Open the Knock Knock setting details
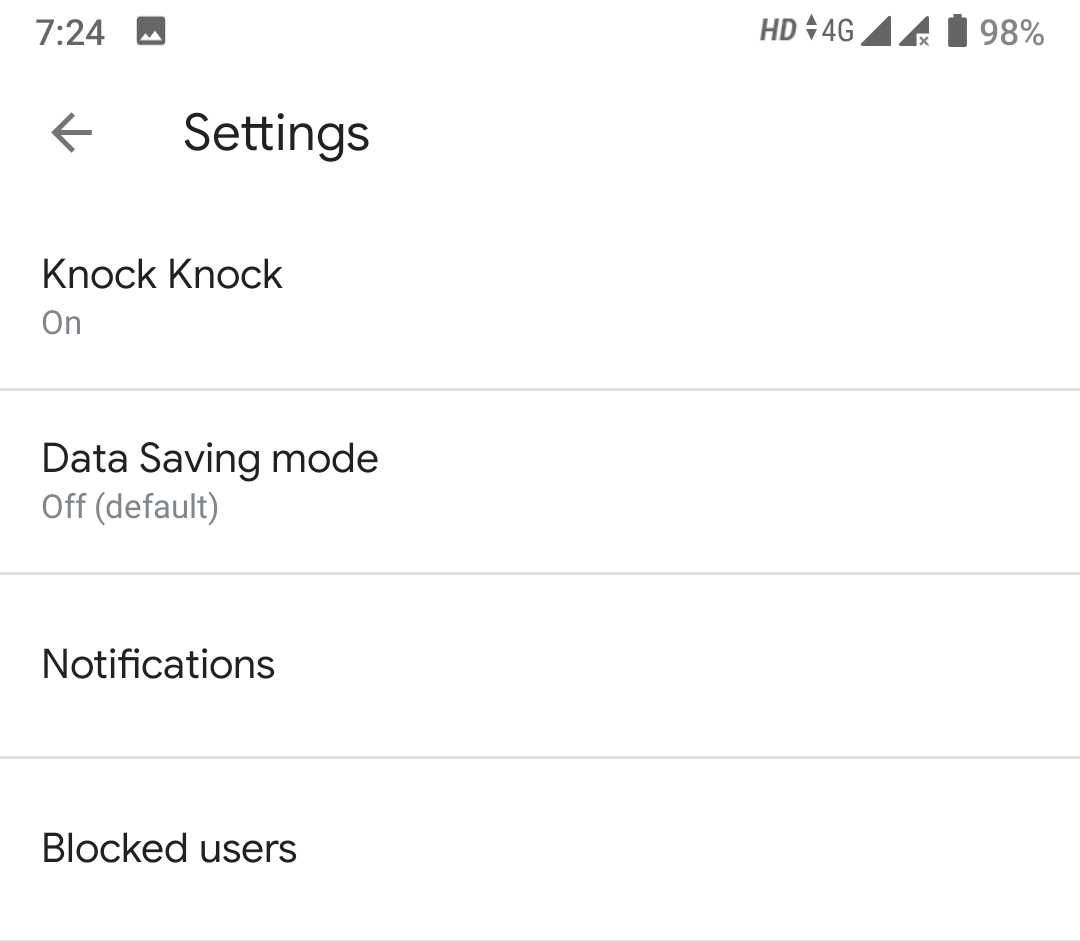The width and height of the screenshot is (1080, 942). [161, 290]
